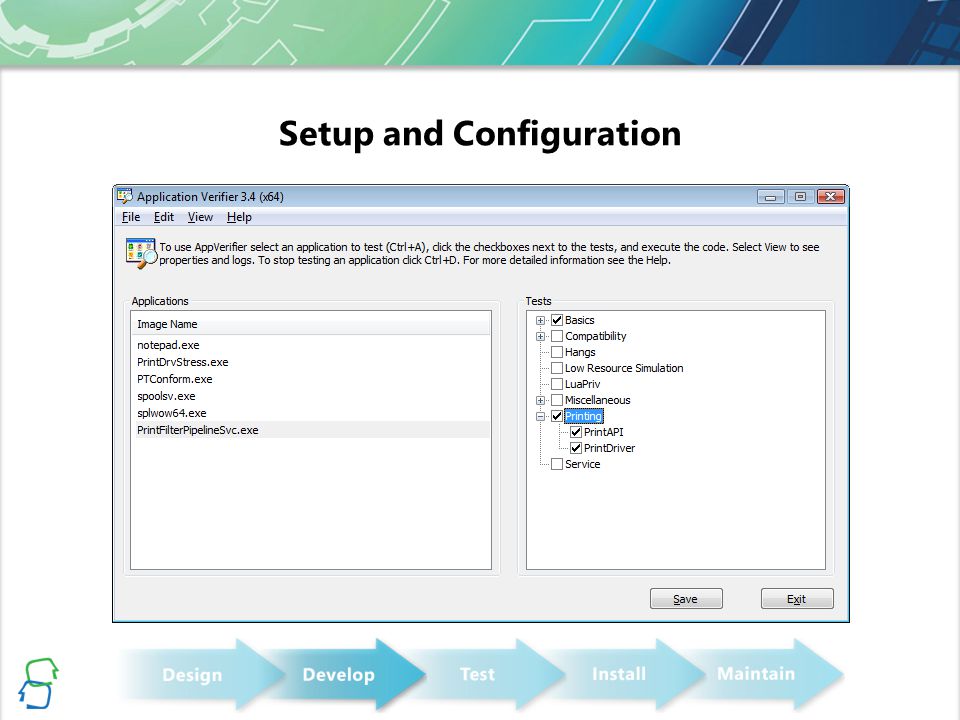This screenshot has width=960, height=720.
Task: Uncheck the Basics test checkbox
Action: pyautogui.click(x=557, y=320)
